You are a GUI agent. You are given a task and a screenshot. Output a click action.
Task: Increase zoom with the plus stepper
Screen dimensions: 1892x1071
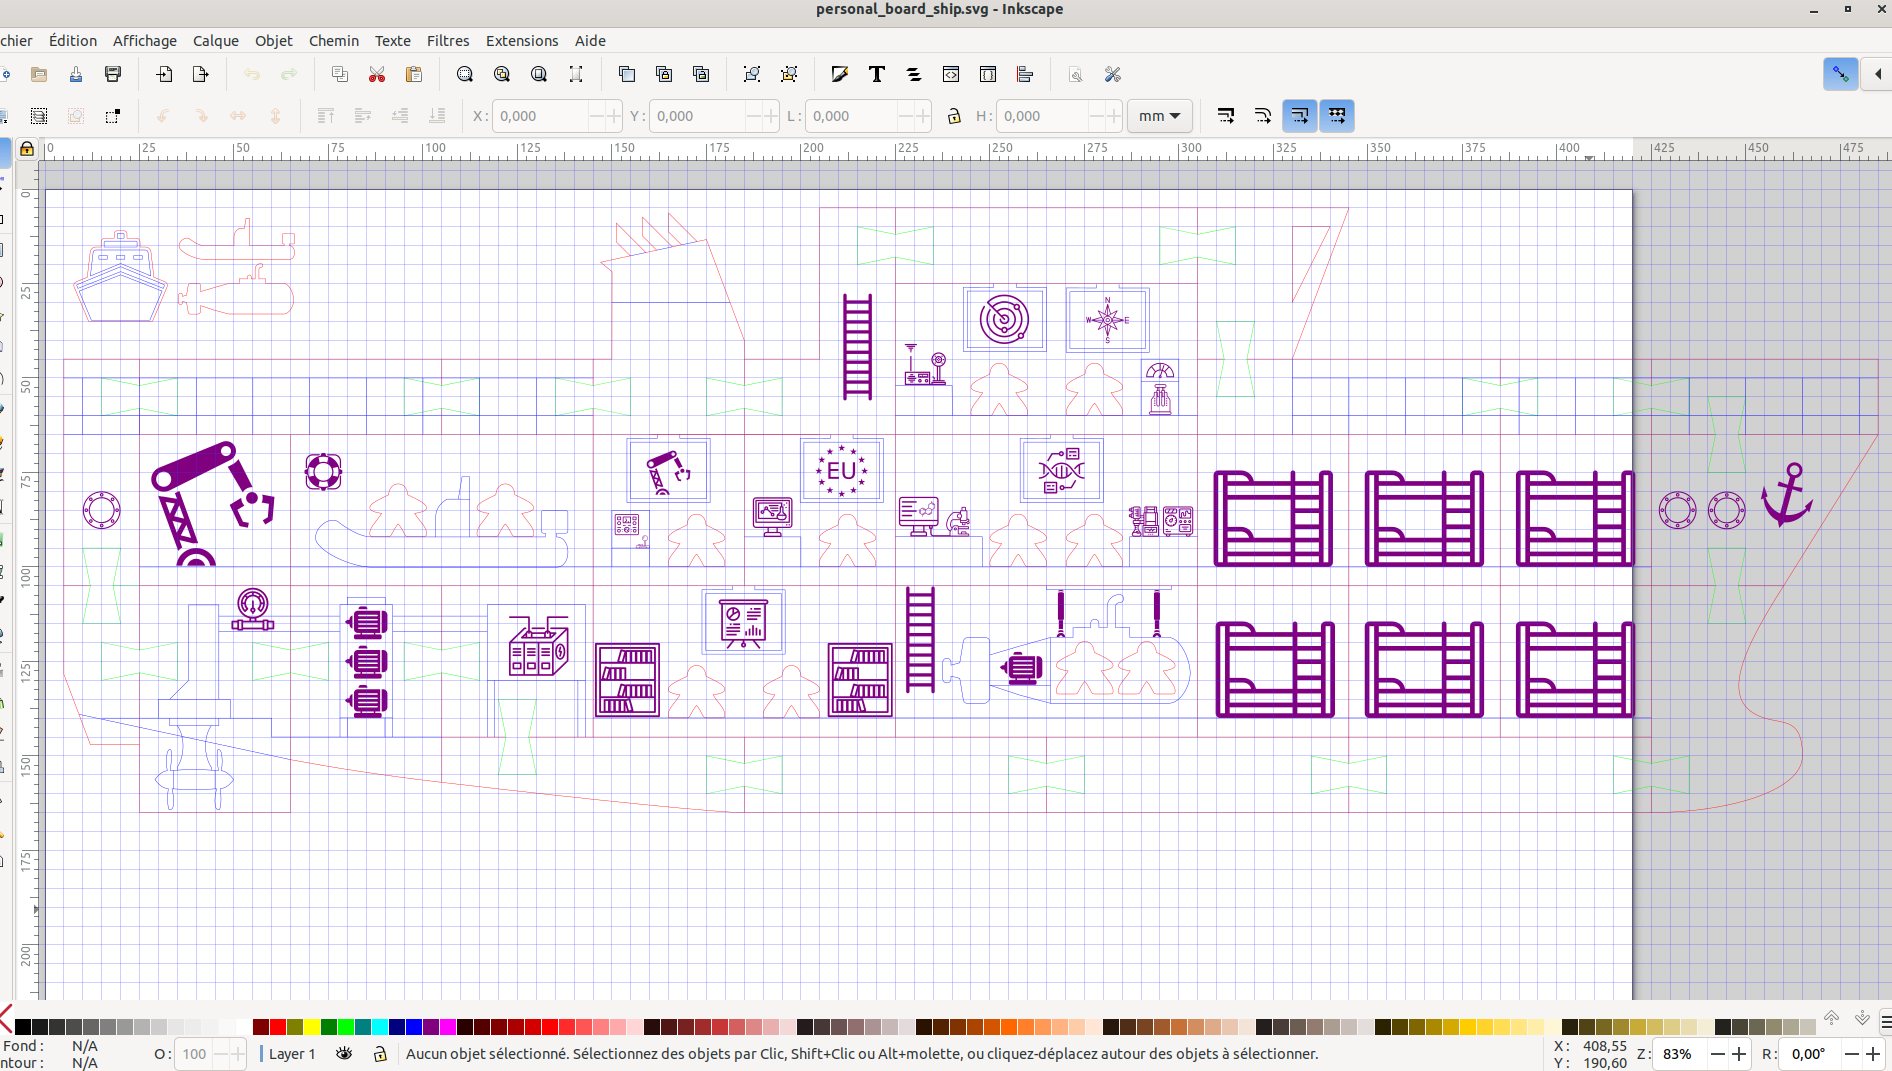coord(1740,1054)
